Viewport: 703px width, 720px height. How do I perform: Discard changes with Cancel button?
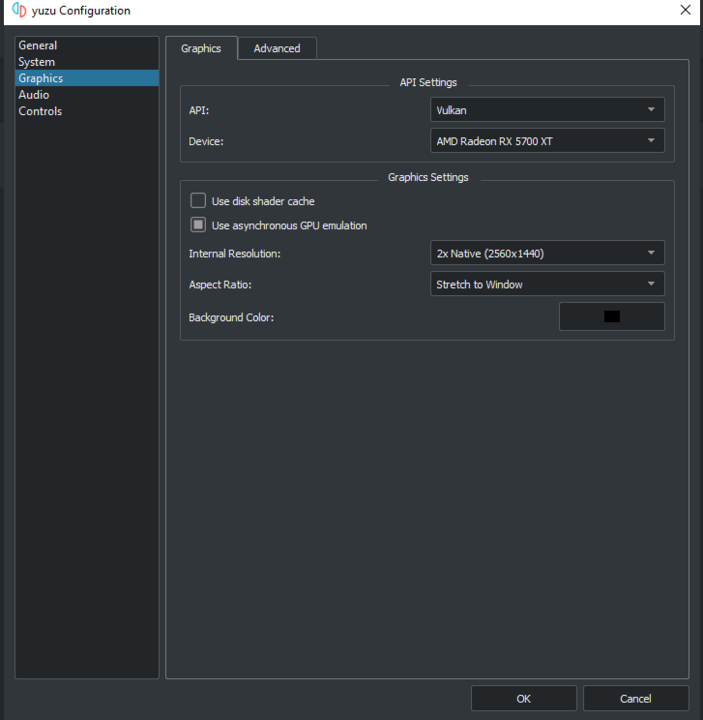pos(636,698)
